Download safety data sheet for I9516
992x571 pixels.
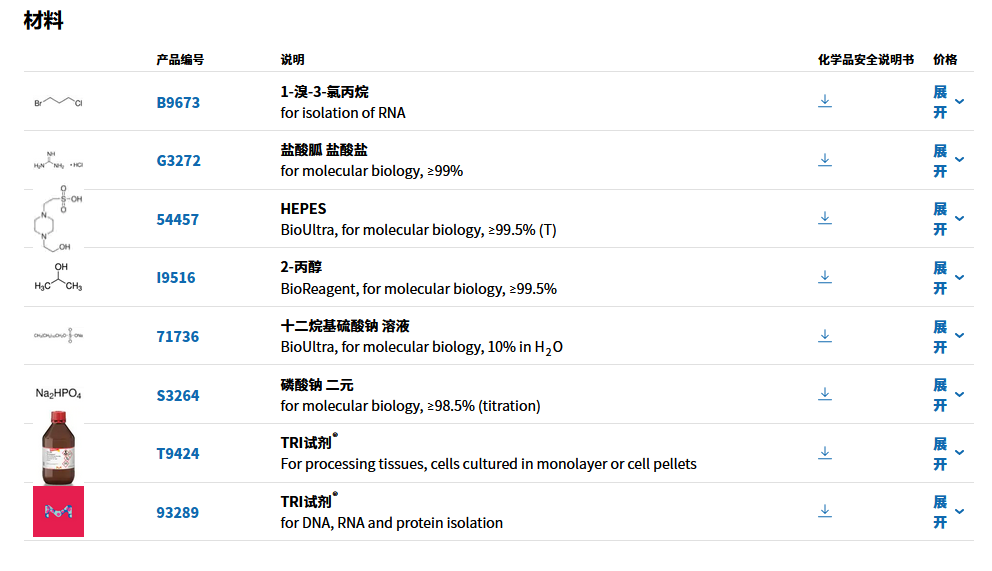825,277
